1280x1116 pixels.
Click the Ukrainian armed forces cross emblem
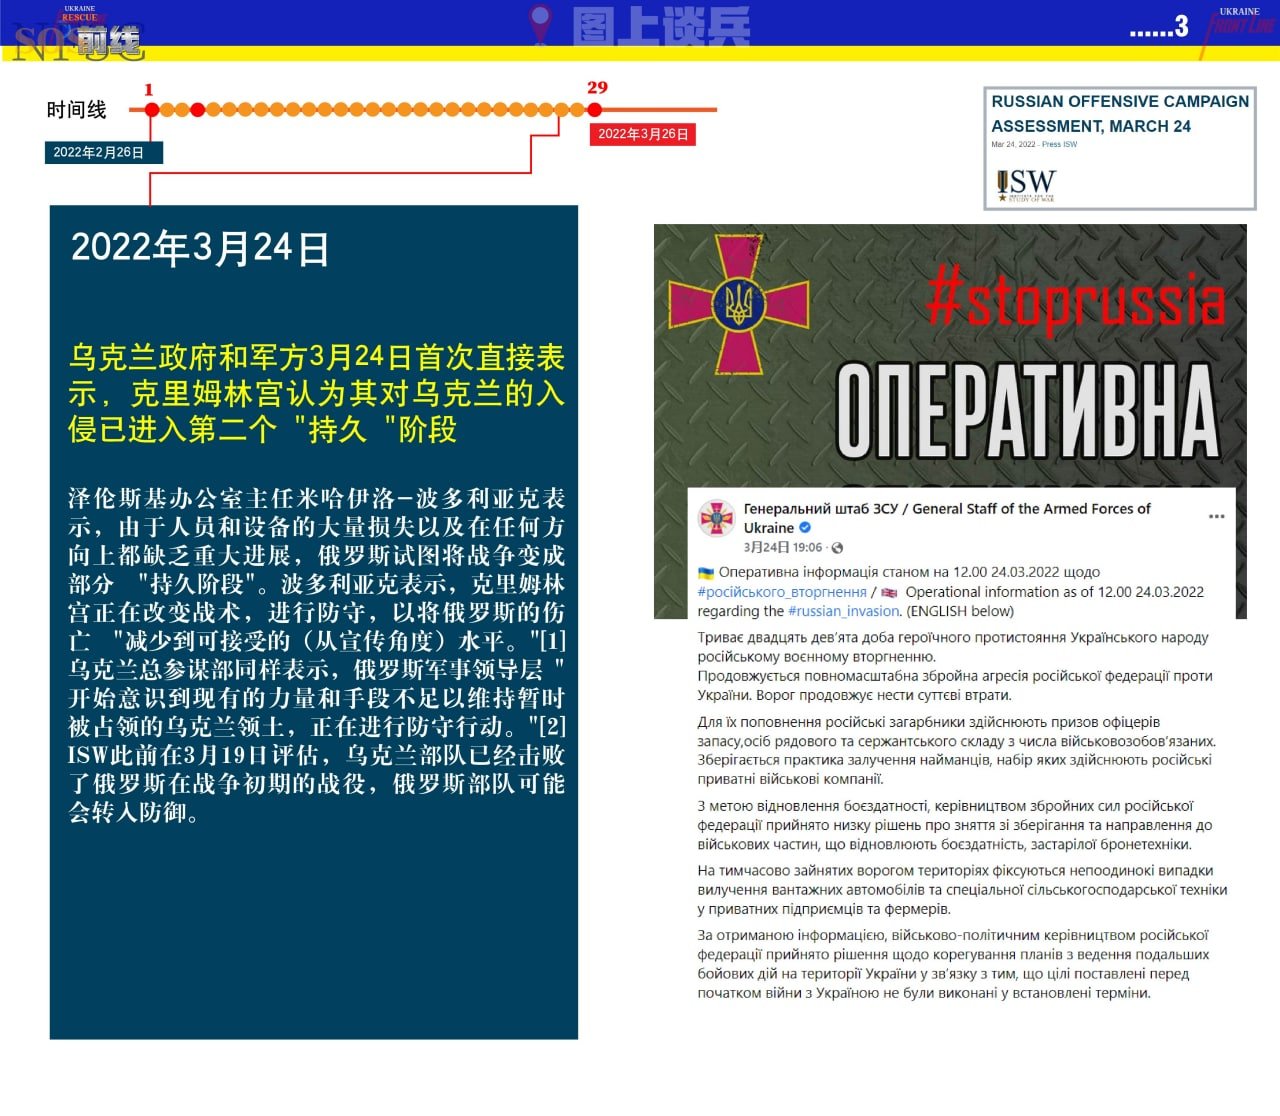[x=738, y=304]
